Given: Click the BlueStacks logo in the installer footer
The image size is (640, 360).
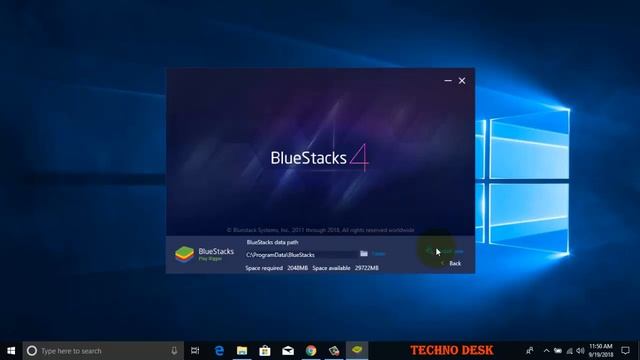Looking at the screenshot, I should tap(204, 254).
